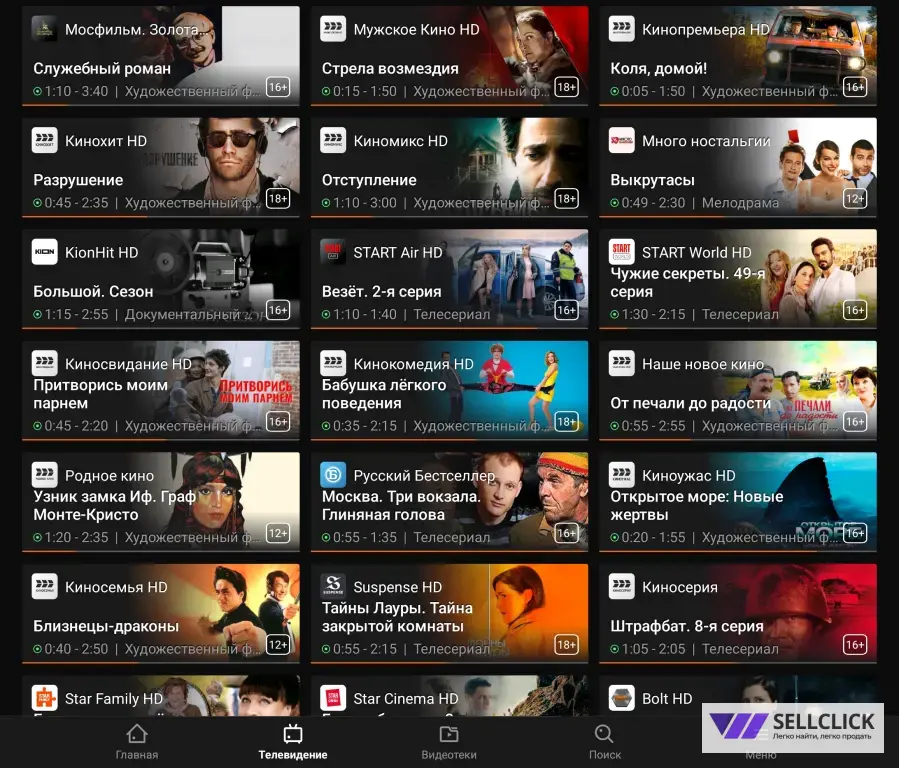Click progress bar under Везёт 2-я серия
Viewport: 899px width, 768px height.
coord(450,328)
